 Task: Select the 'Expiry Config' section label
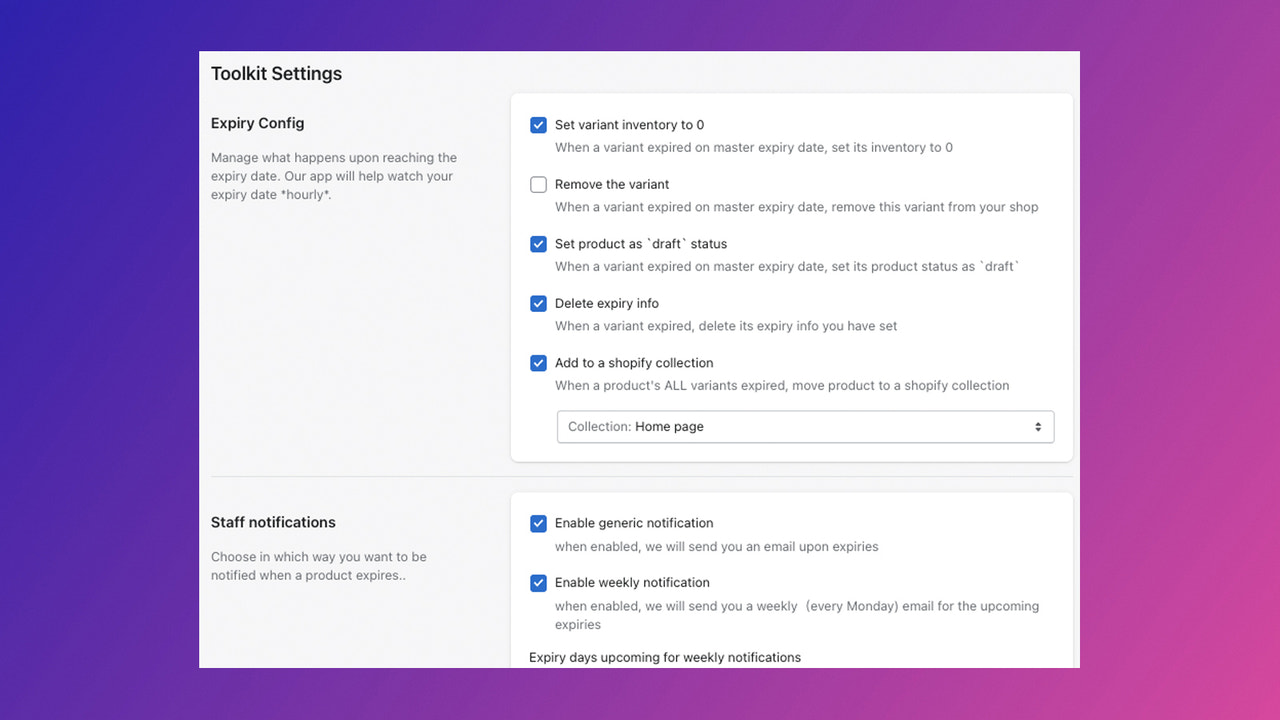coord(257,123)
